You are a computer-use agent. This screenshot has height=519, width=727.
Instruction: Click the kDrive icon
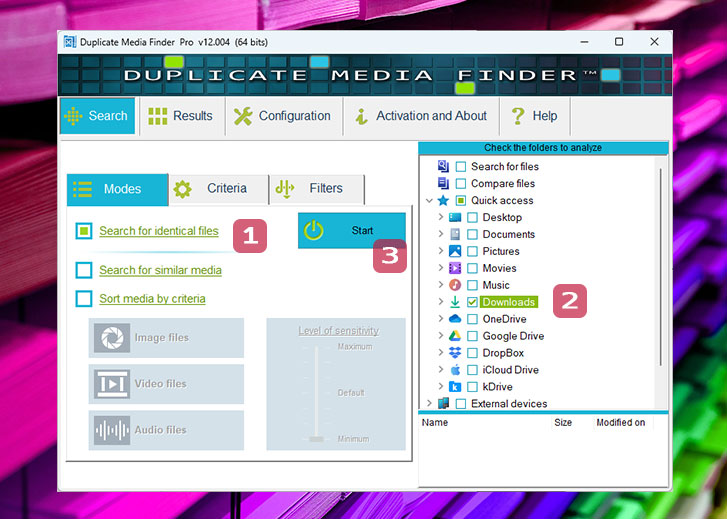(x=455, y=386)
